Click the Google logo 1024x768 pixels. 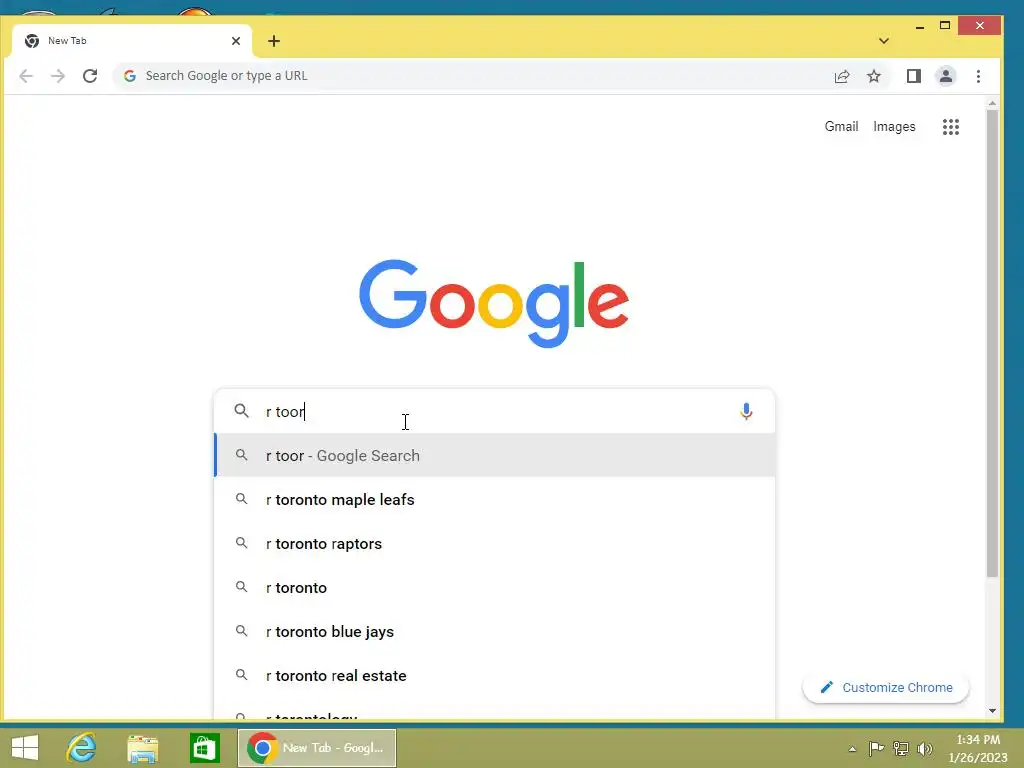pos(494,303)
